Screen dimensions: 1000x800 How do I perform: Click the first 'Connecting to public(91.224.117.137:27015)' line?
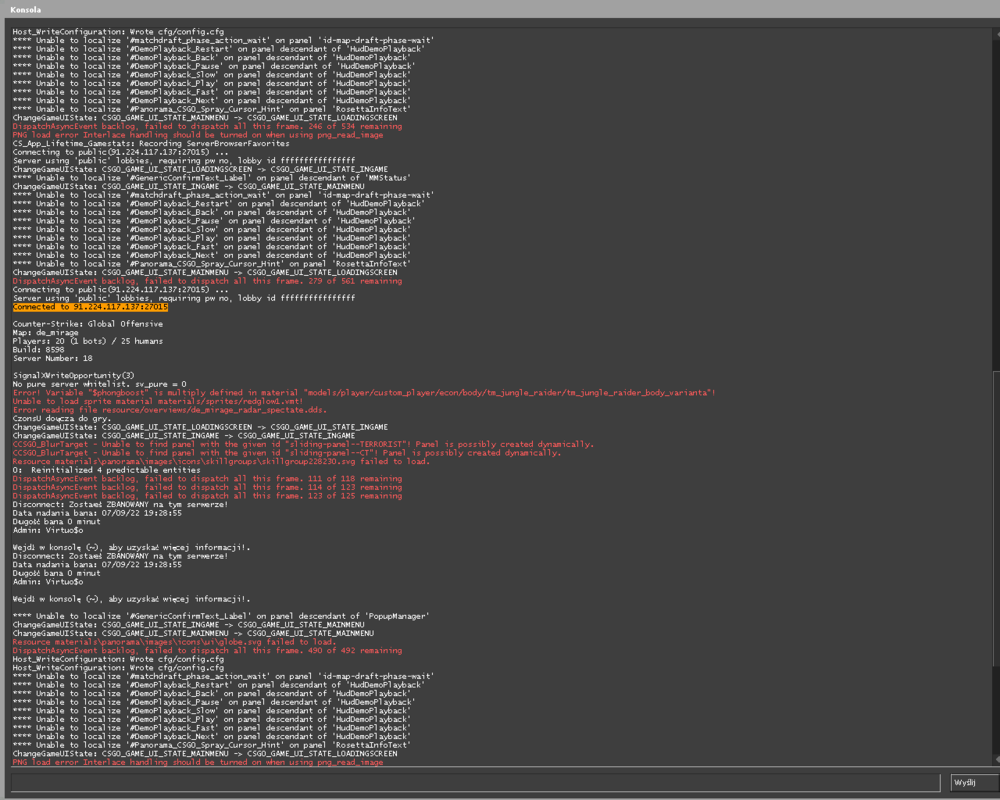coord(121,152)
